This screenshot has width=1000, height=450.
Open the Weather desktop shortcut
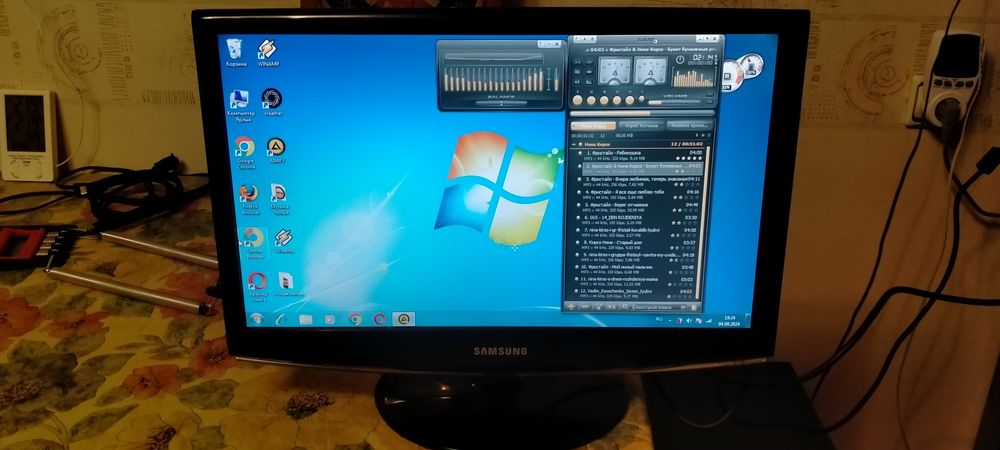click(272, 102)
